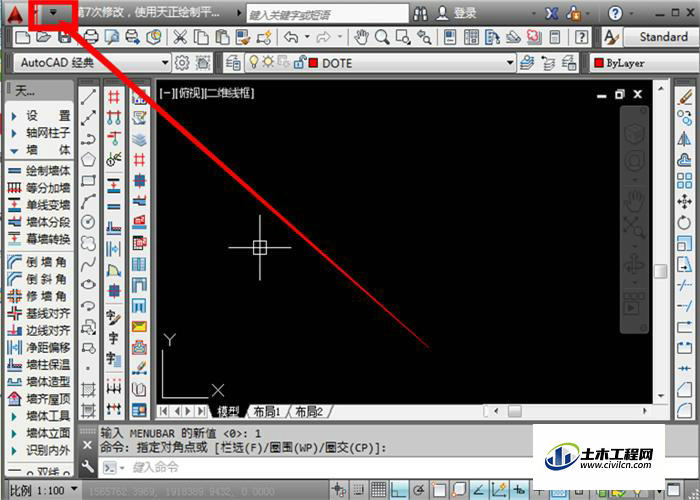This screenshot has height=500, width=700.
Task: Click the Plot printer icon
Action: click(x=91, y=37)
